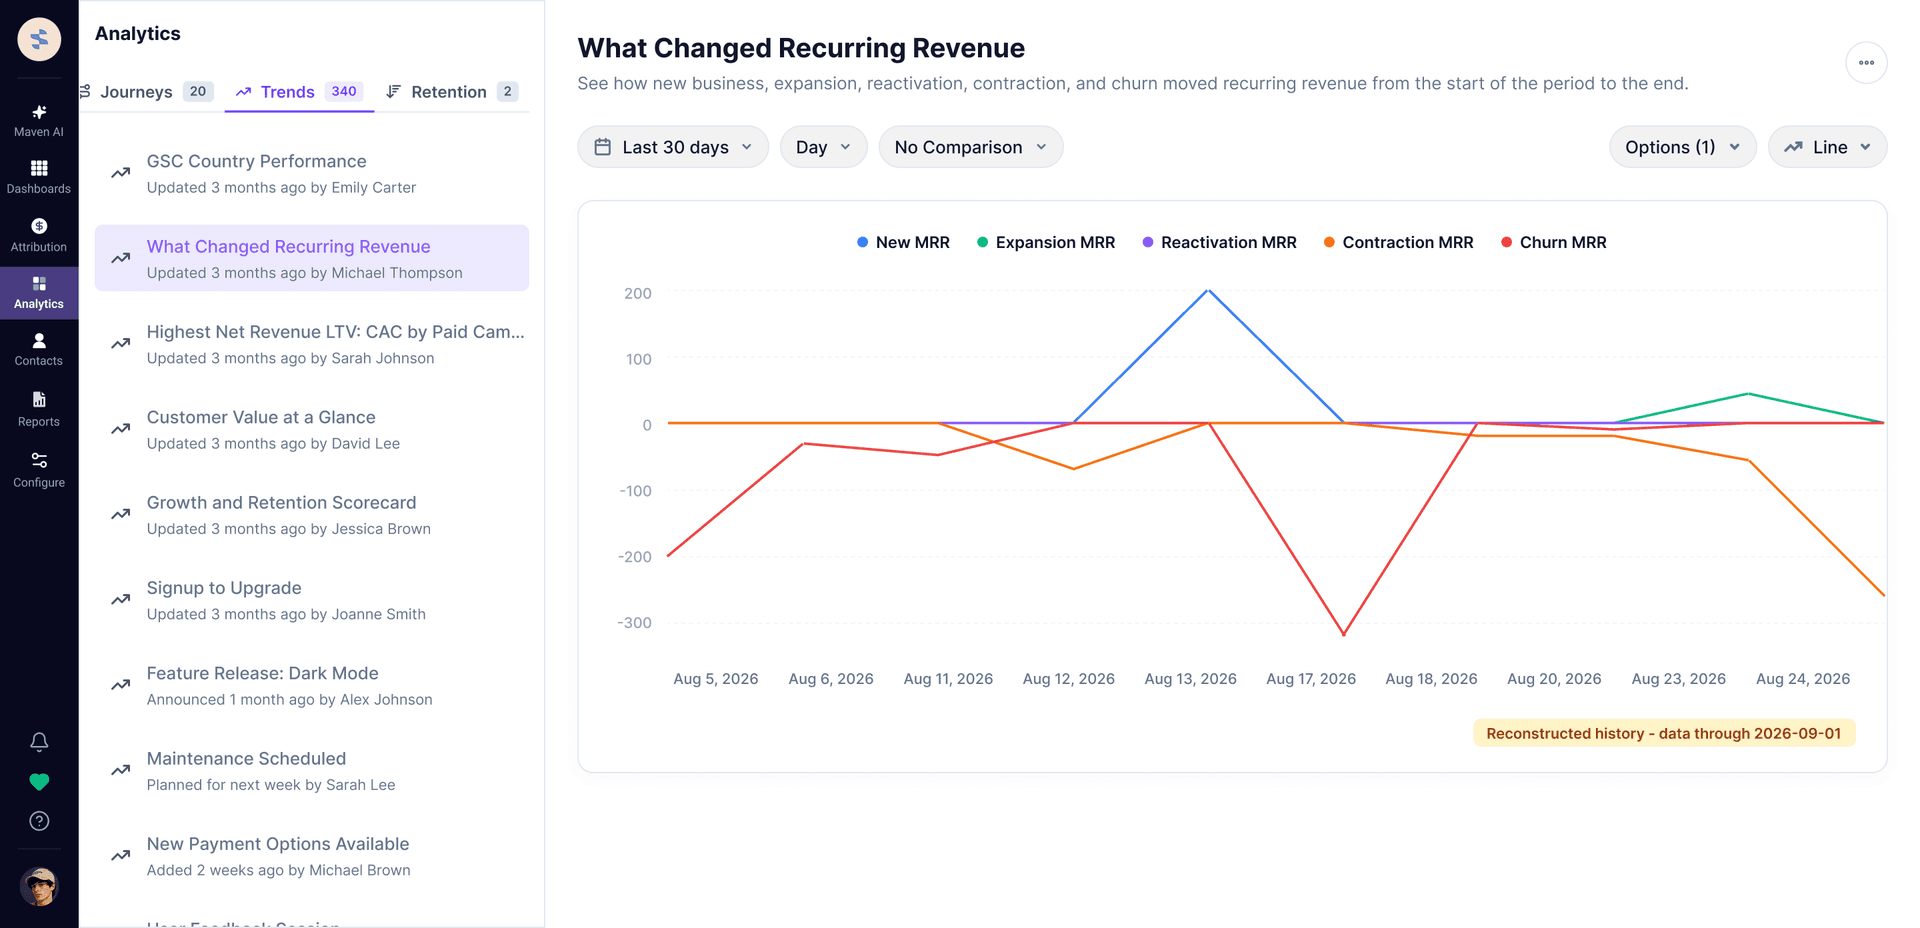The width and height of the screenshot is (1920, 928).
Task: Expand the Options (1) dropdown
Action: tap(1682, 147)
